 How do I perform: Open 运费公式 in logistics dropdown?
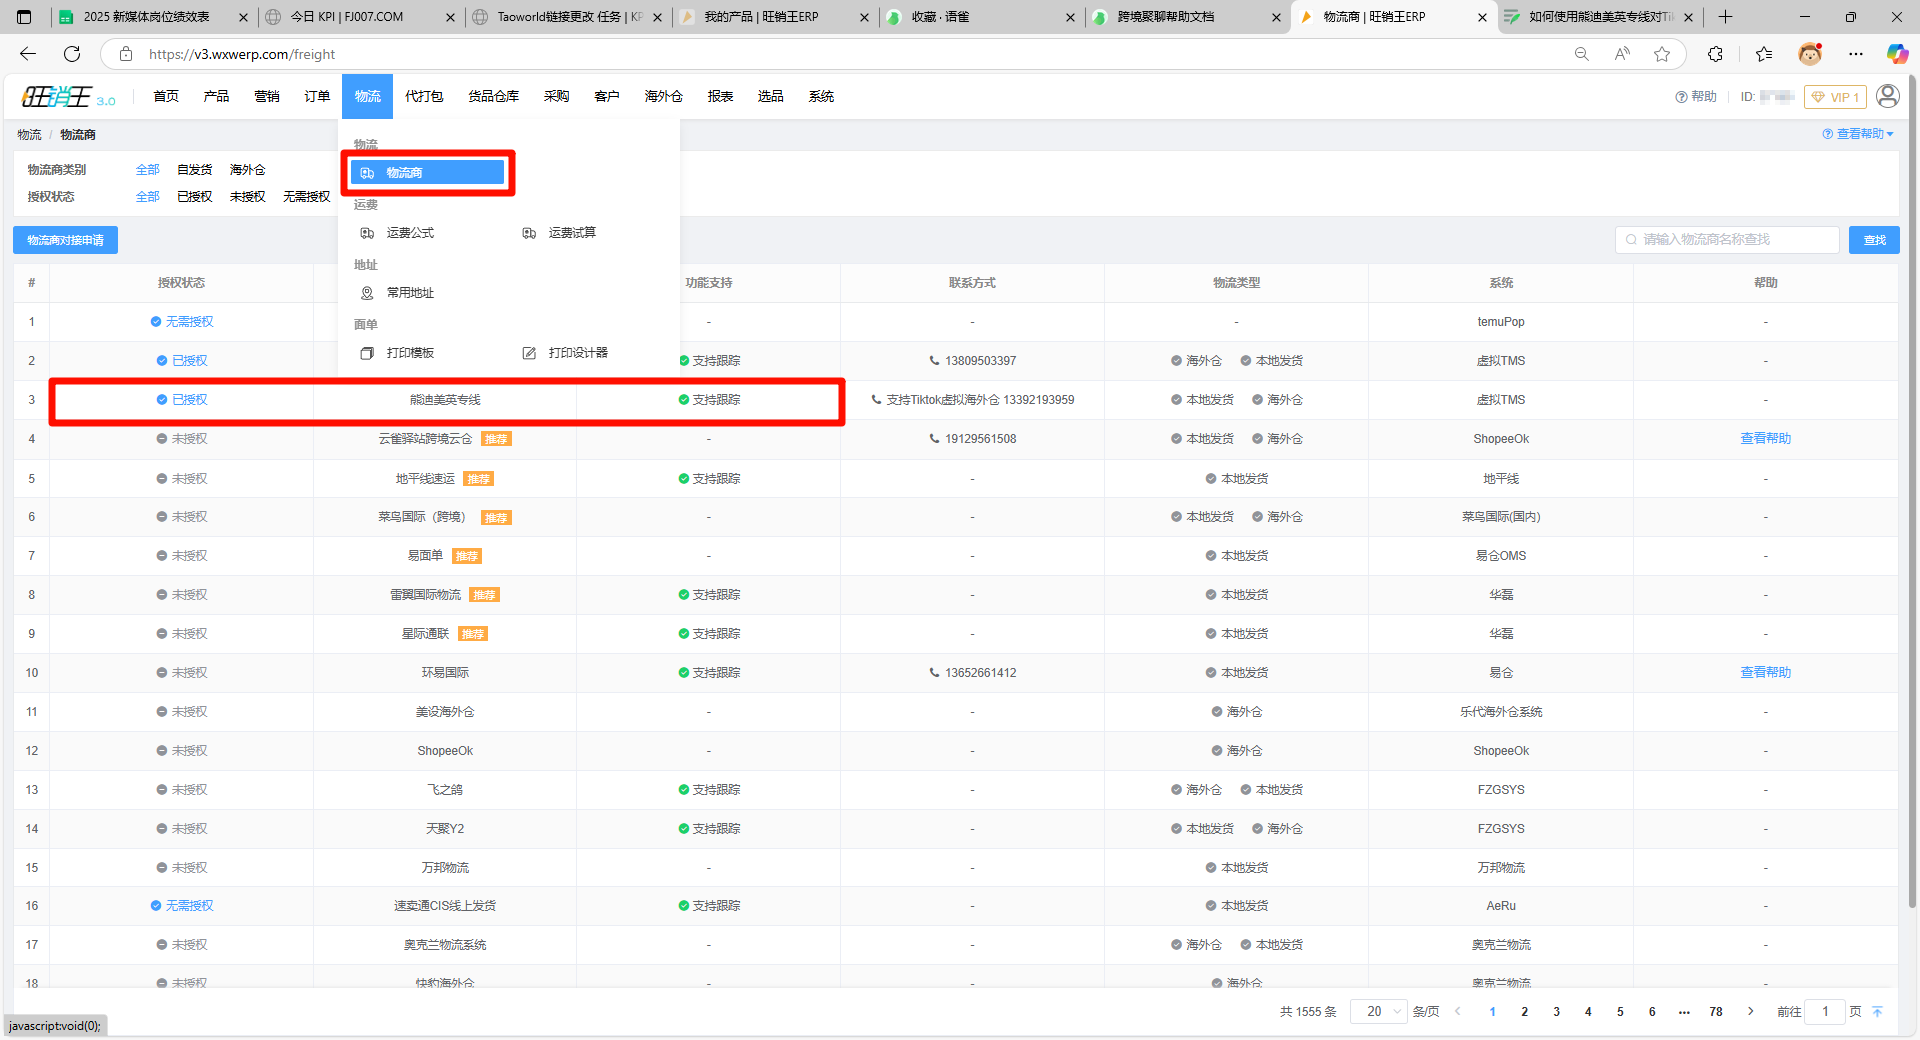pos(398,233)
